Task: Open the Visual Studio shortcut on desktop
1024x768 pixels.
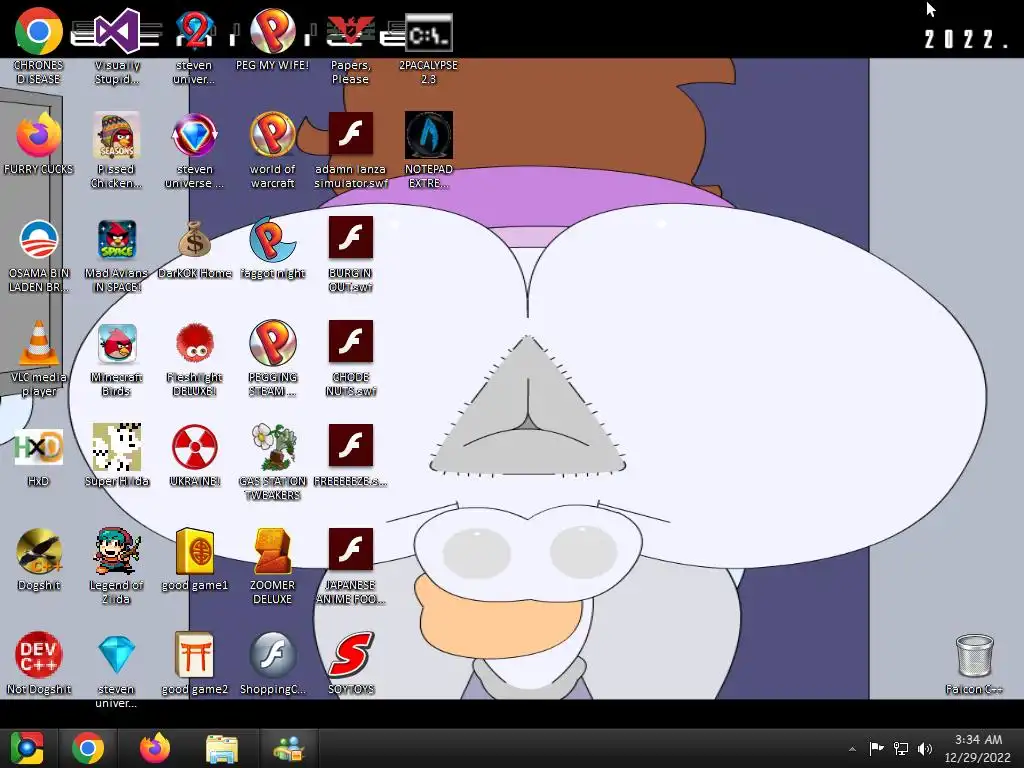Action: coord(116,31)
